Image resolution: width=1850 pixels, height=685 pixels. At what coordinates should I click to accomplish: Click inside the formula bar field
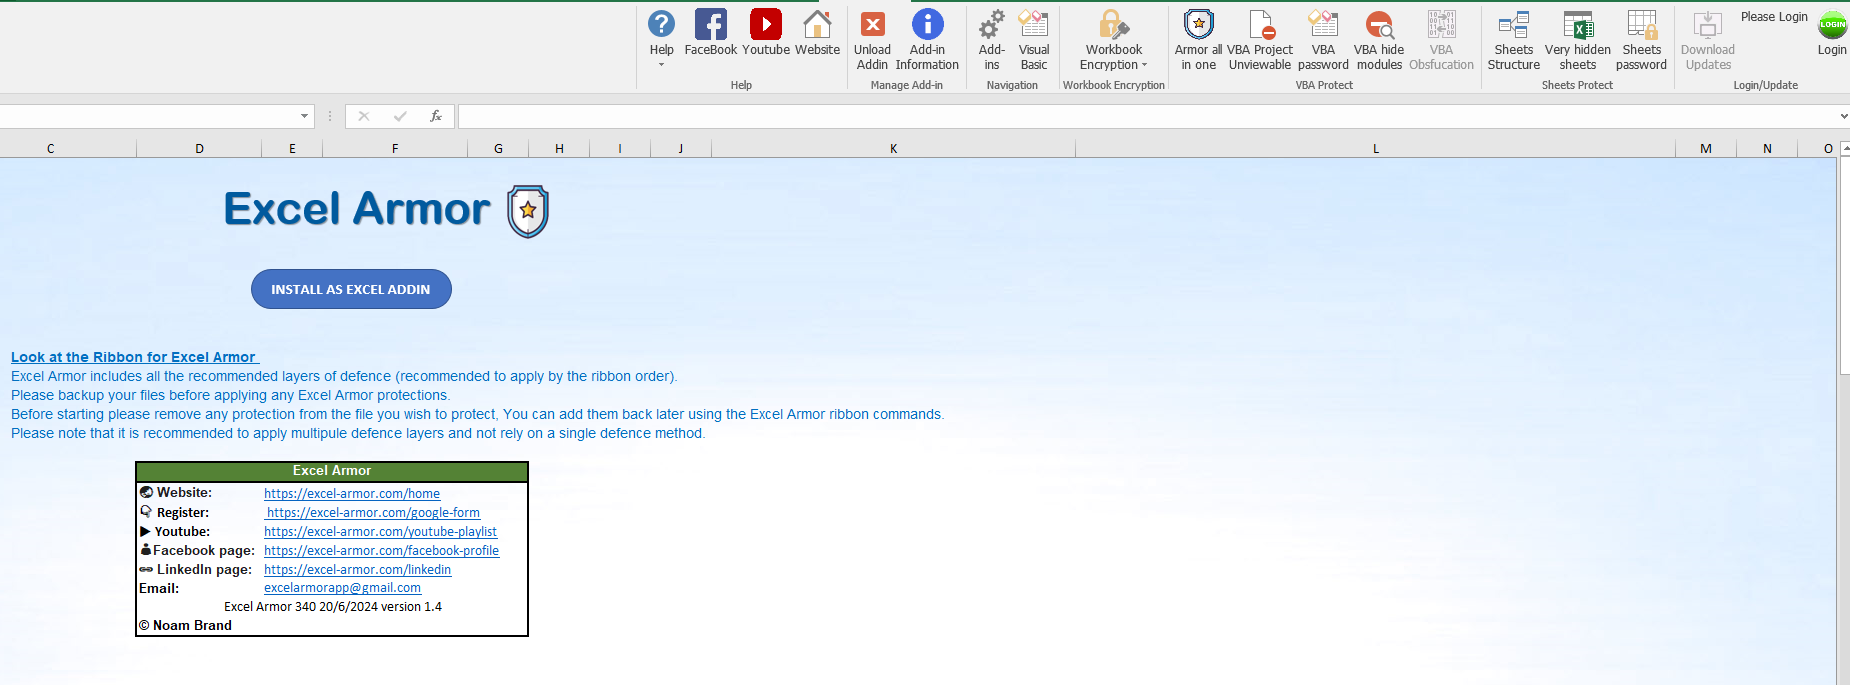tap(1147, 117)
